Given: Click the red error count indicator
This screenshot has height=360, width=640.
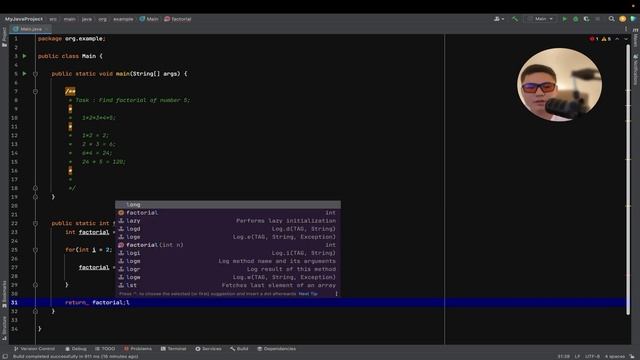Looking at the screenshot, I should coord(594,39).
